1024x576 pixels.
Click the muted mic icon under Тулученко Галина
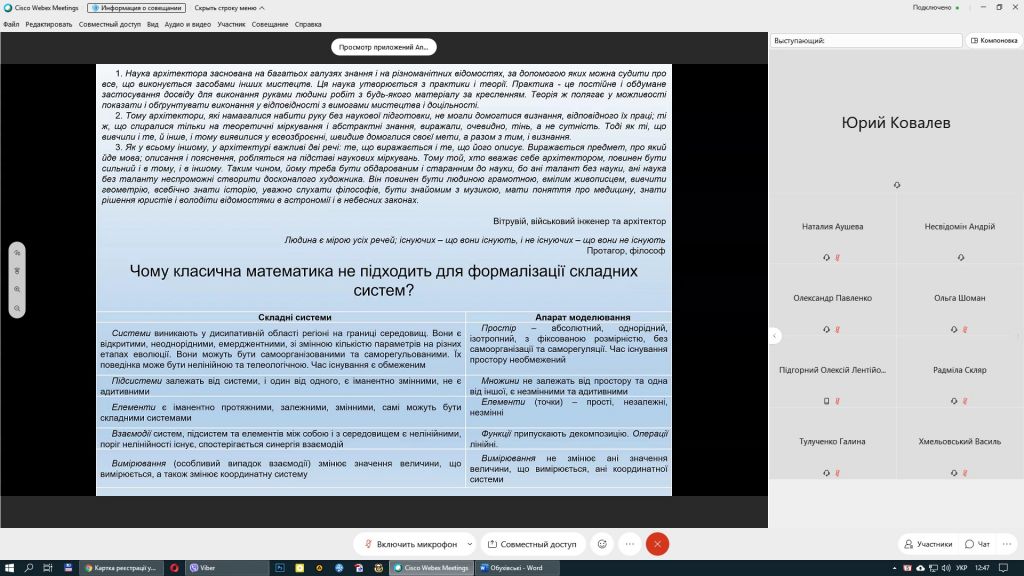[837, 473]
